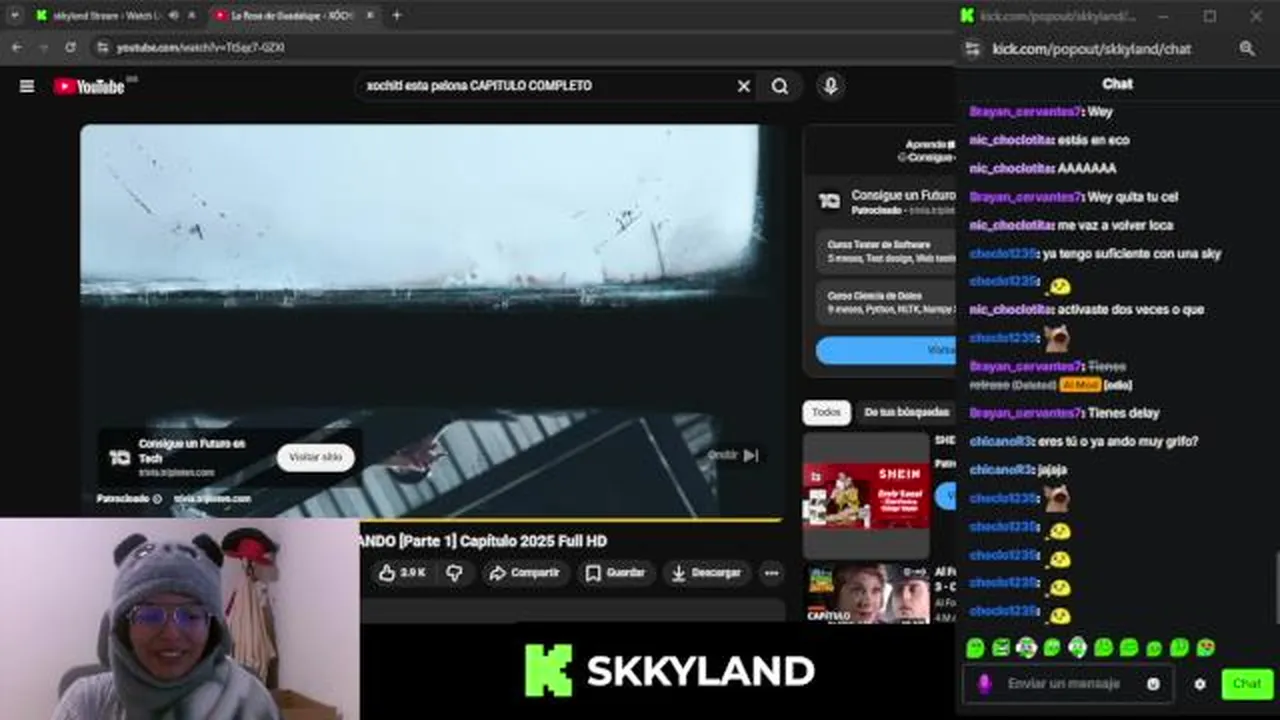Open the second recommended video thumbnail
This screenshot has width=1280, height=720.
(868, 594)
